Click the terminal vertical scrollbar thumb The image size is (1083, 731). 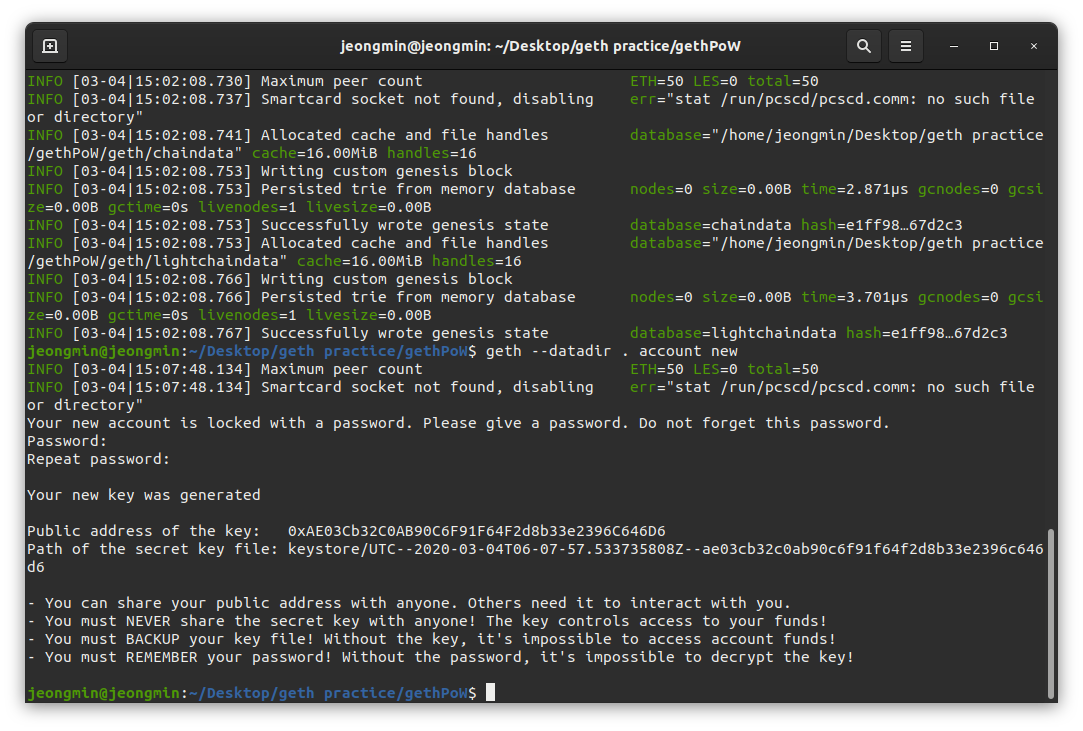(x=1051, y=615)
